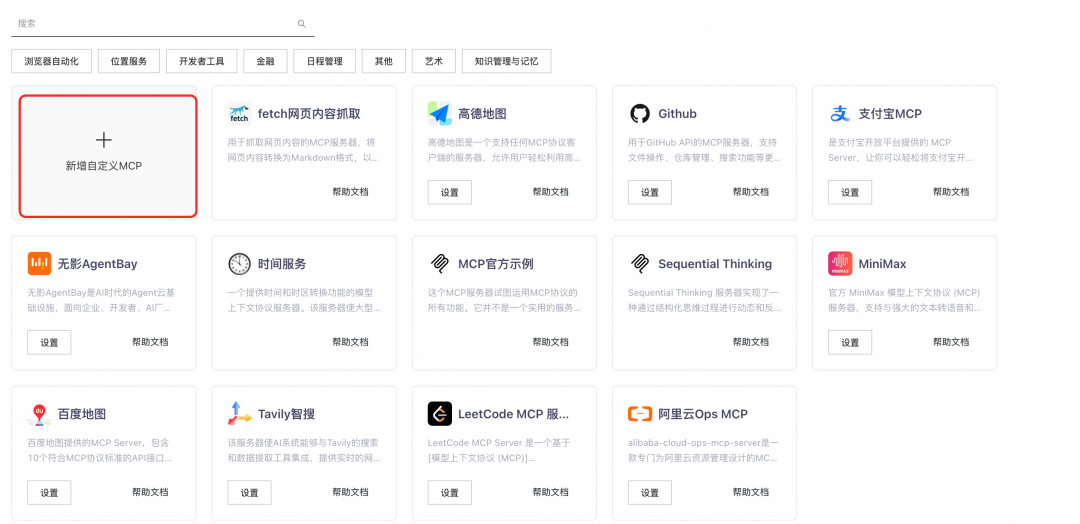1080x524 pixels.
Task: Open 帮助文档 for fetch网页内容抓取
Action: (x=351, y=191)
